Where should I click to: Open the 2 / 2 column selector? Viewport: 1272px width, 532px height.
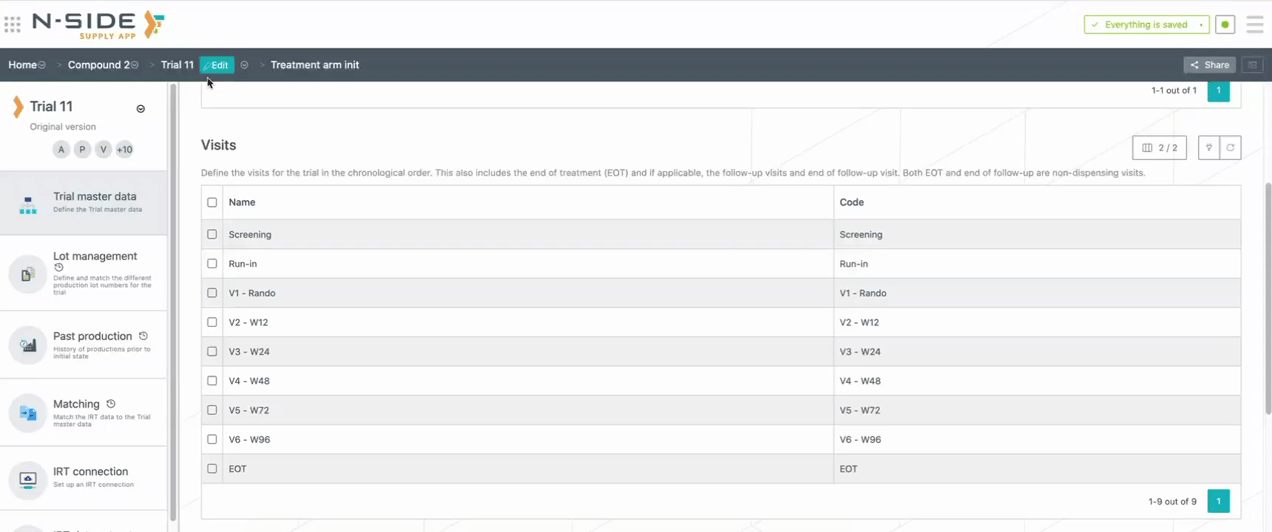tap(1159, 148)
